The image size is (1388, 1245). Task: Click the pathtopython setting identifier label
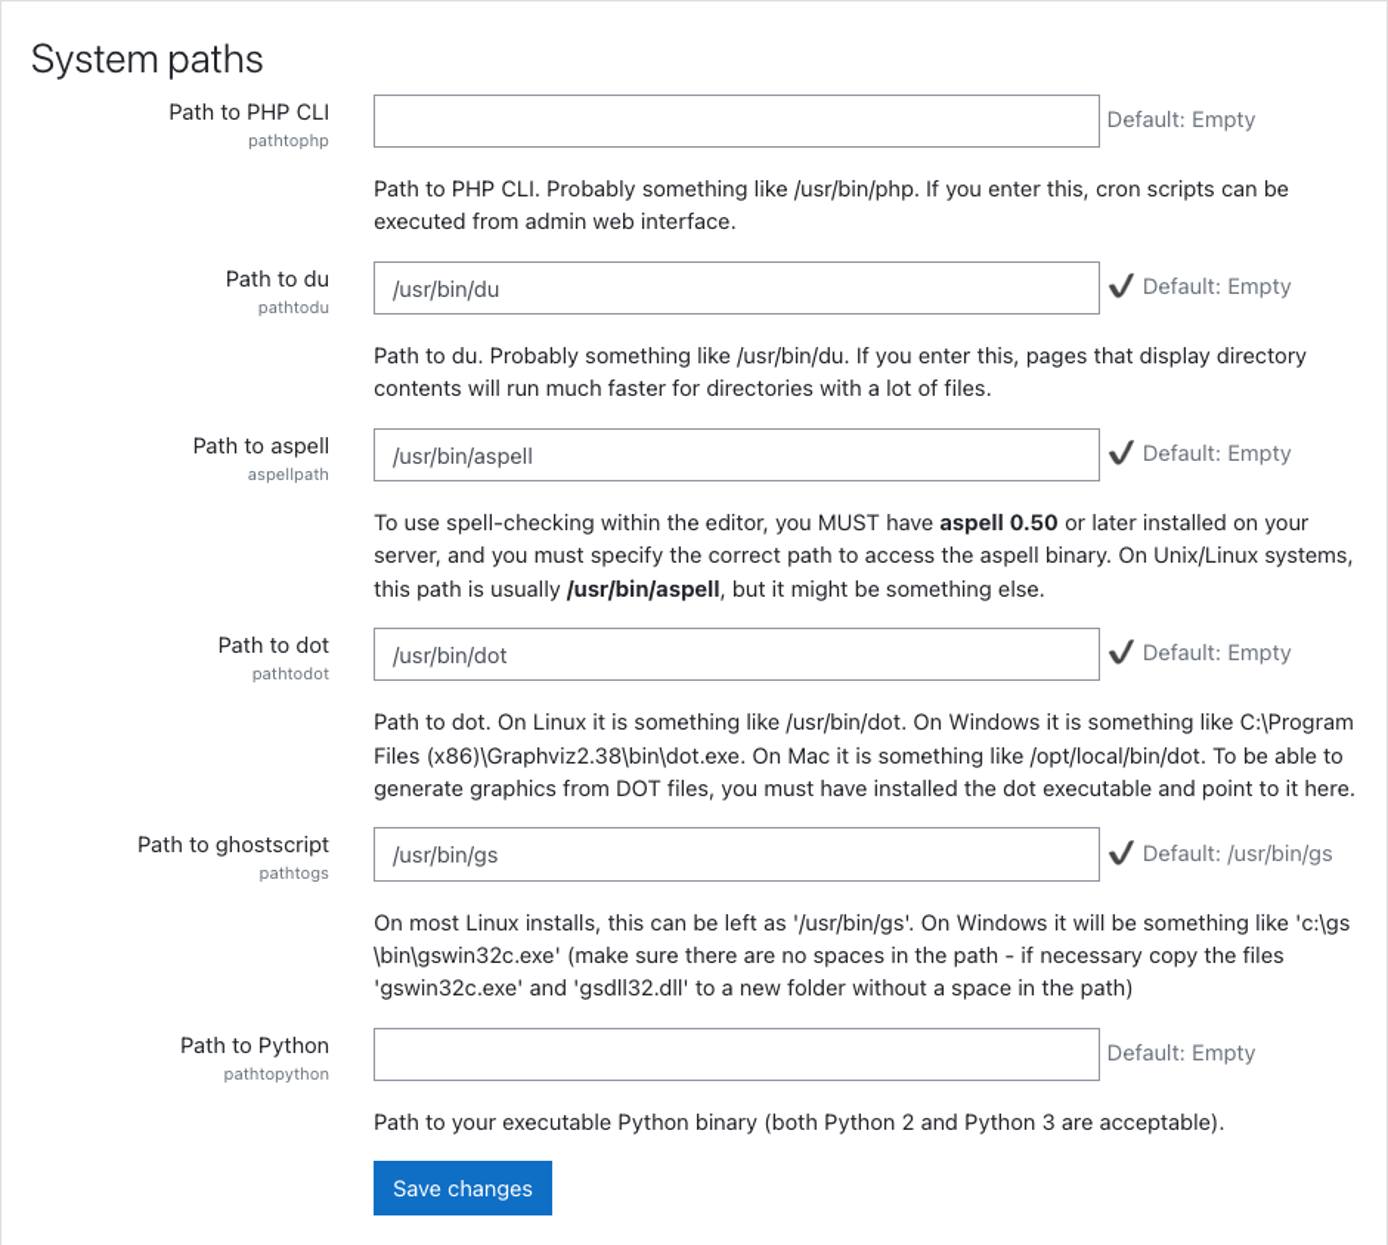point(277,1073)
